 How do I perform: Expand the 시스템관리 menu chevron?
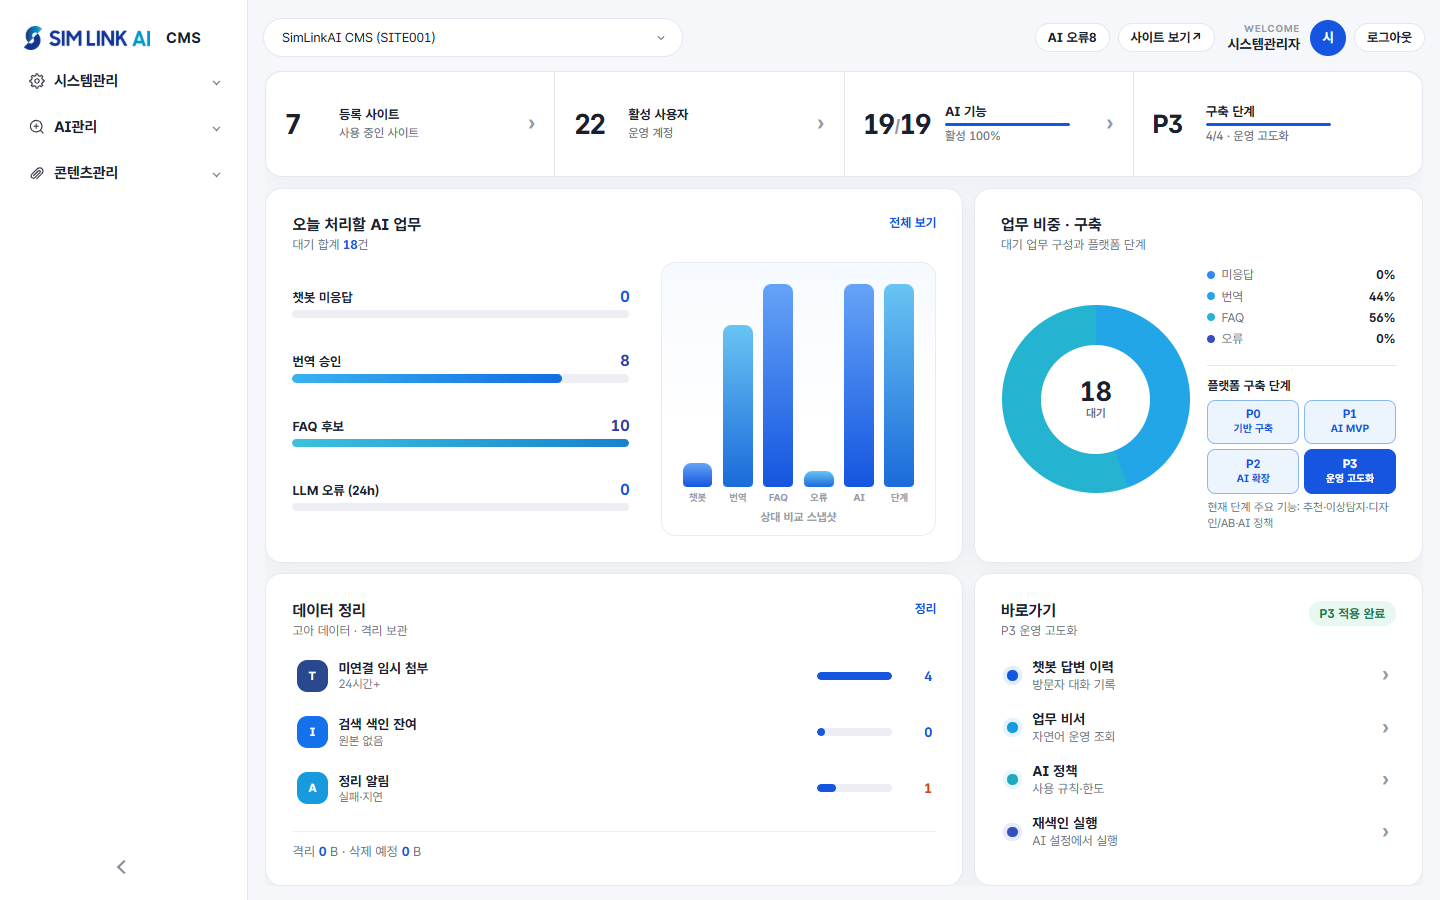(x=216, y=82)
